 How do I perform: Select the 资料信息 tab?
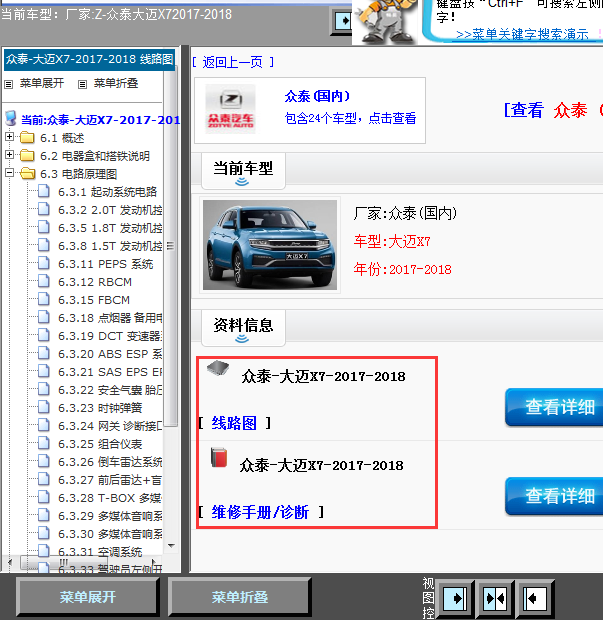[243, 328]
